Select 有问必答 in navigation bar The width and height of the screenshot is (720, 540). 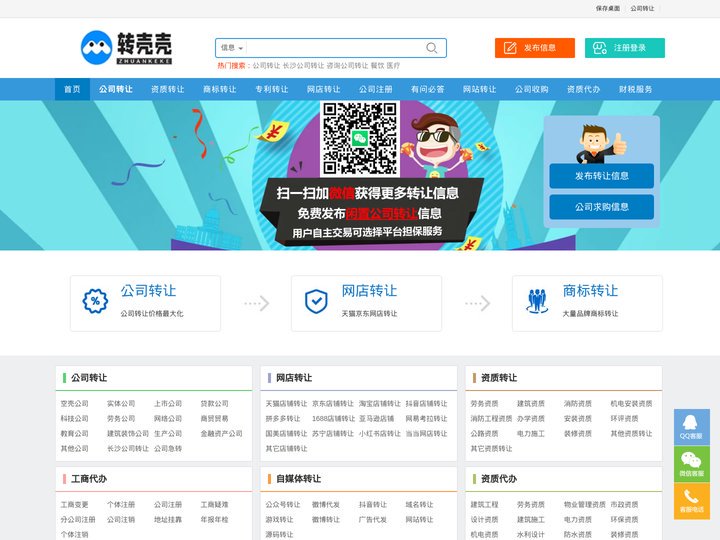click(428, 89)
